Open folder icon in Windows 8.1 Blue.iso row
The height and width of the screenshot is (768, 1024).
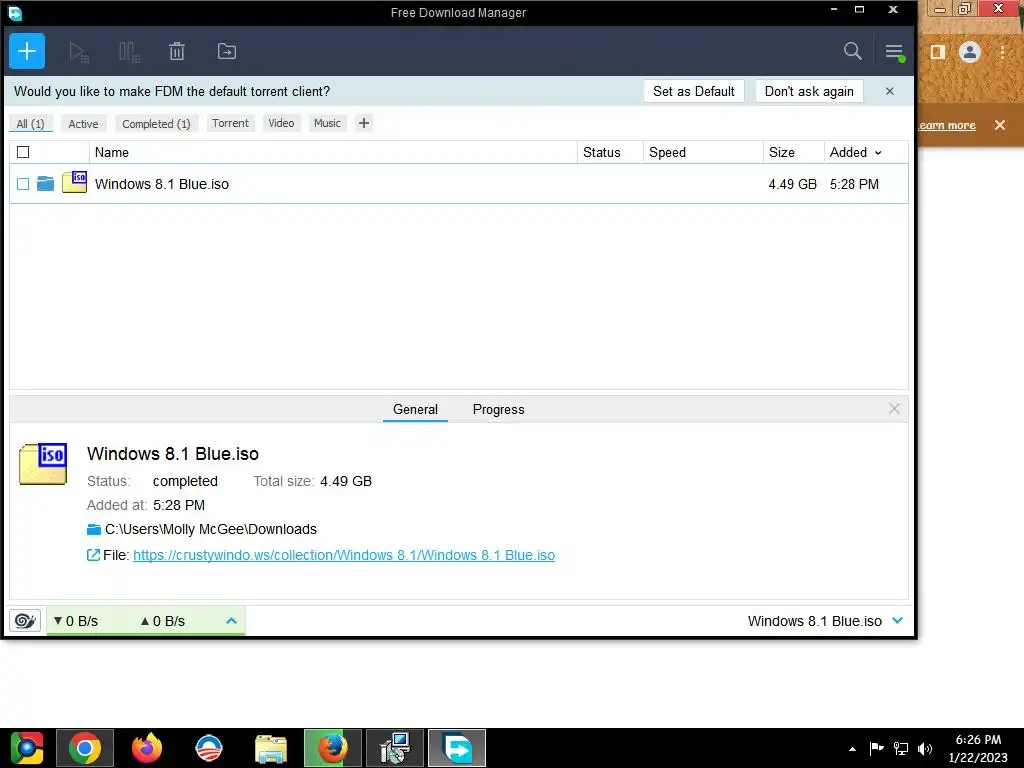[x=45, y=184]
